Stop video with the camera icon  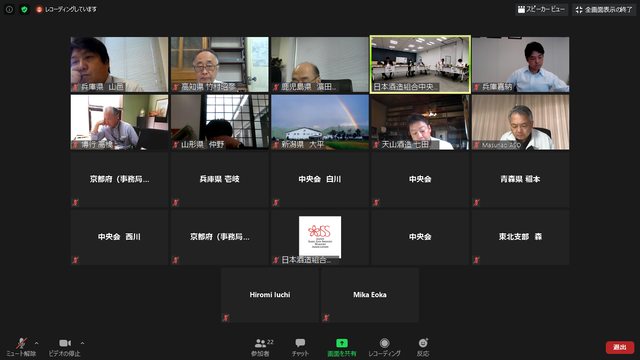(x=64, y=347)
